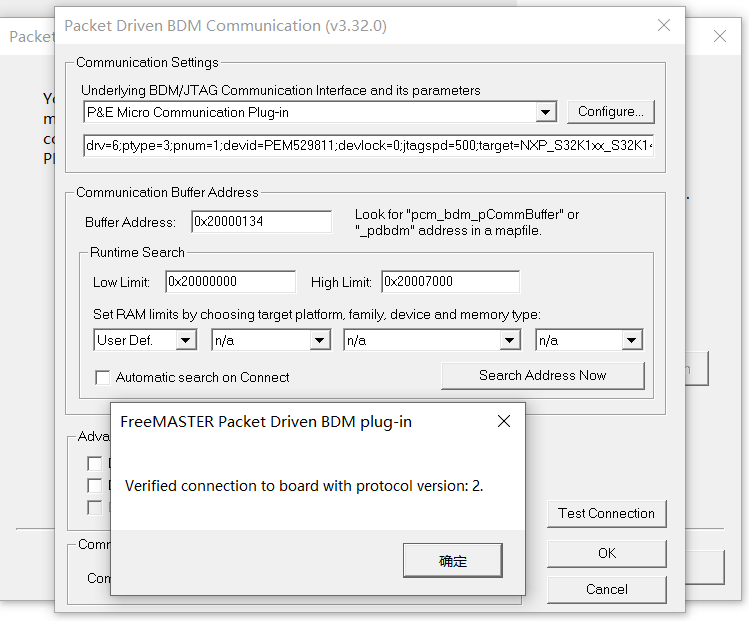Click the Configure... button
Viewport: 749px width, 621px height.
610,112
